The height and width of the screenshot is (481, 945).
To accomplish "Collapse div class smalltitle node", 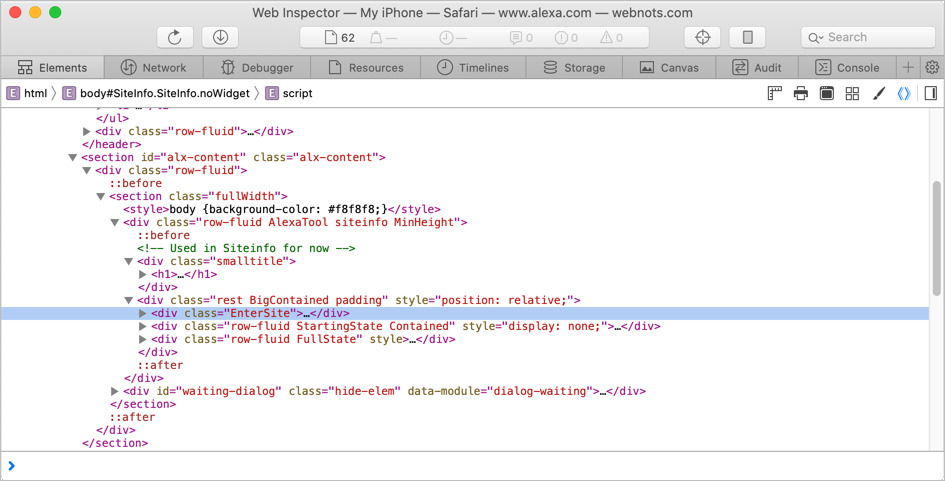I will pyautogui.click(x=128, y=262).
